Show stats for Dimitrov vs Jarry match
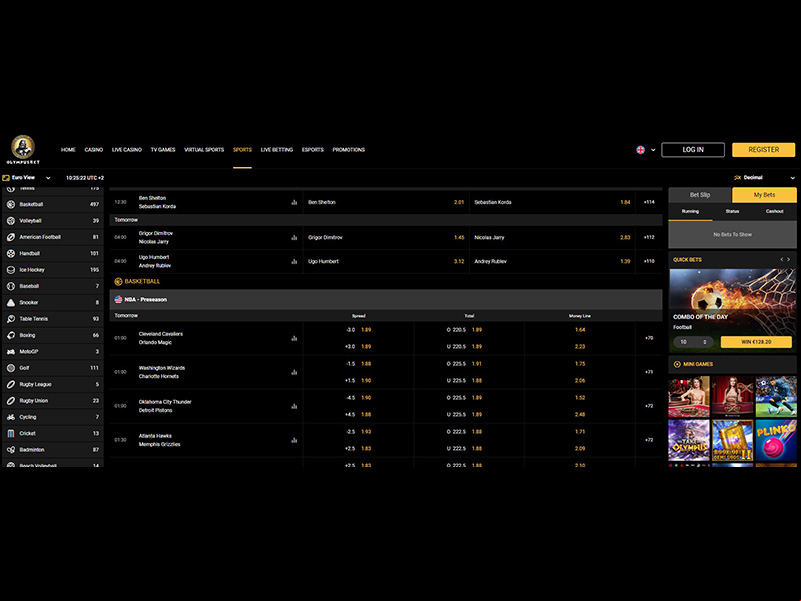The width and height of the screenshot is (801, 601). pyautogui.click(x=294, y=238)
